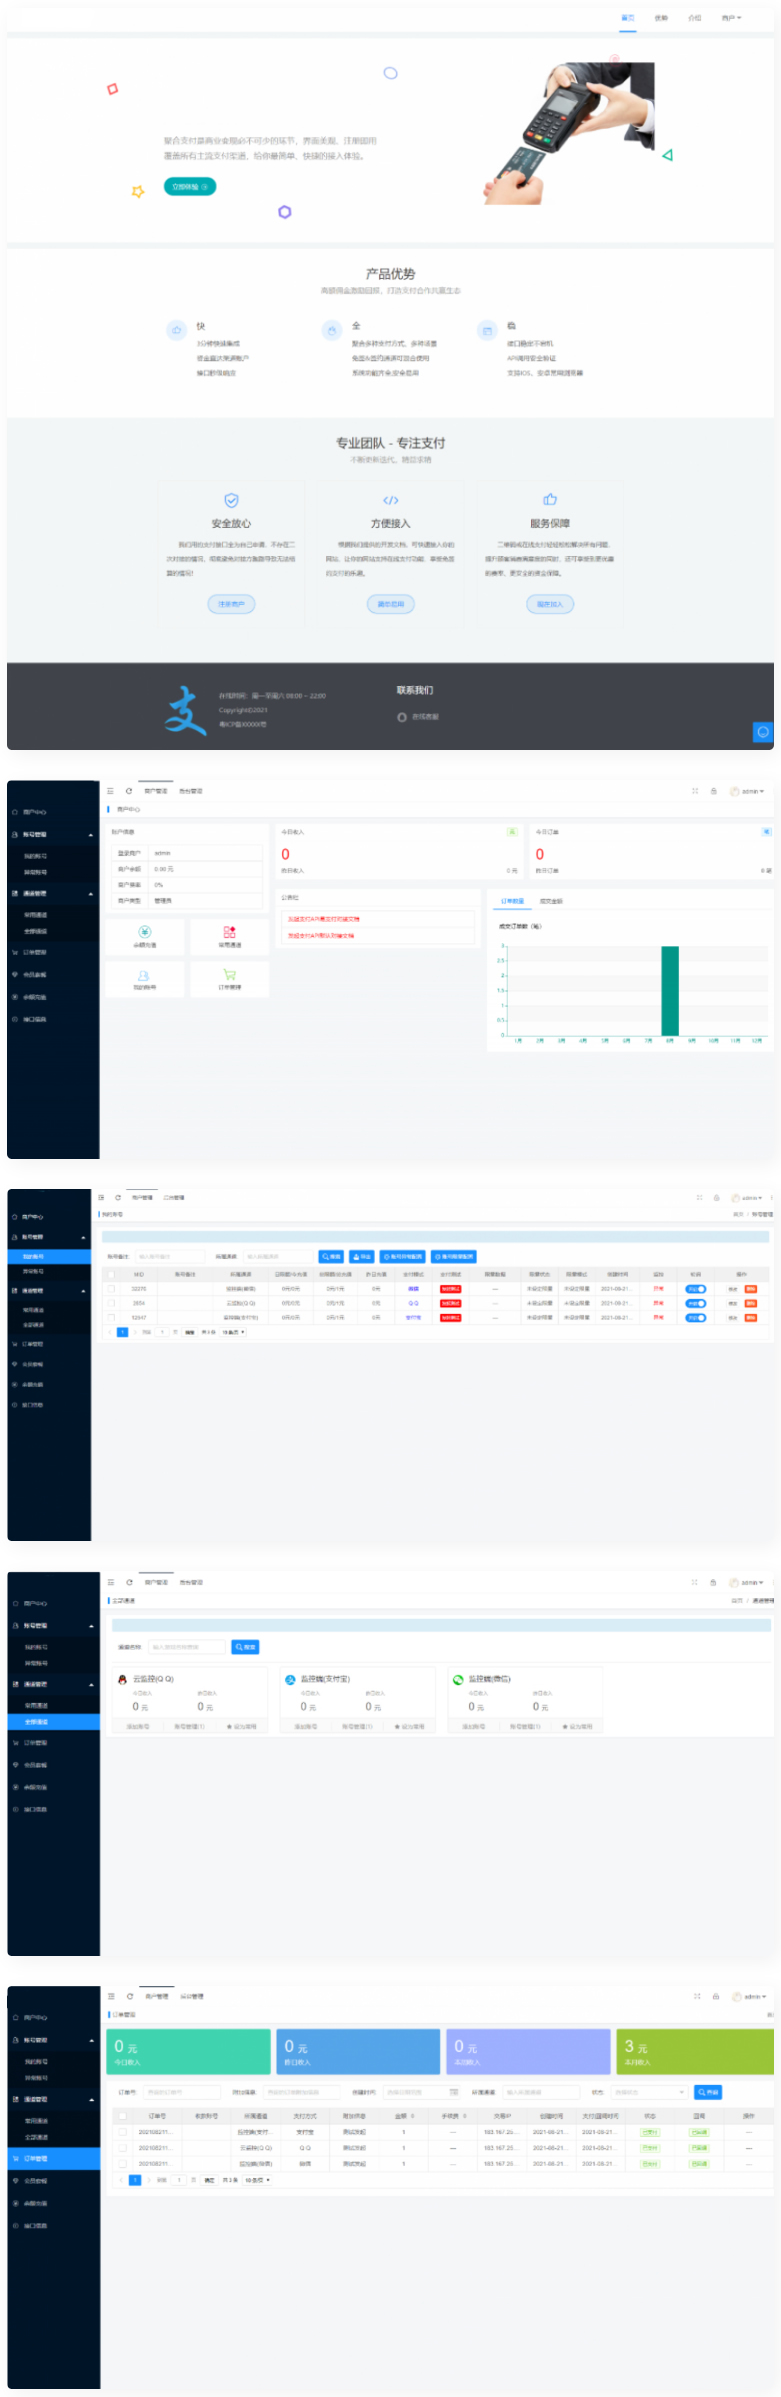Check the checkbox for account row 2656
Image resolution: width=781 pixels, height=2397 pixels.
[111, 1303]
